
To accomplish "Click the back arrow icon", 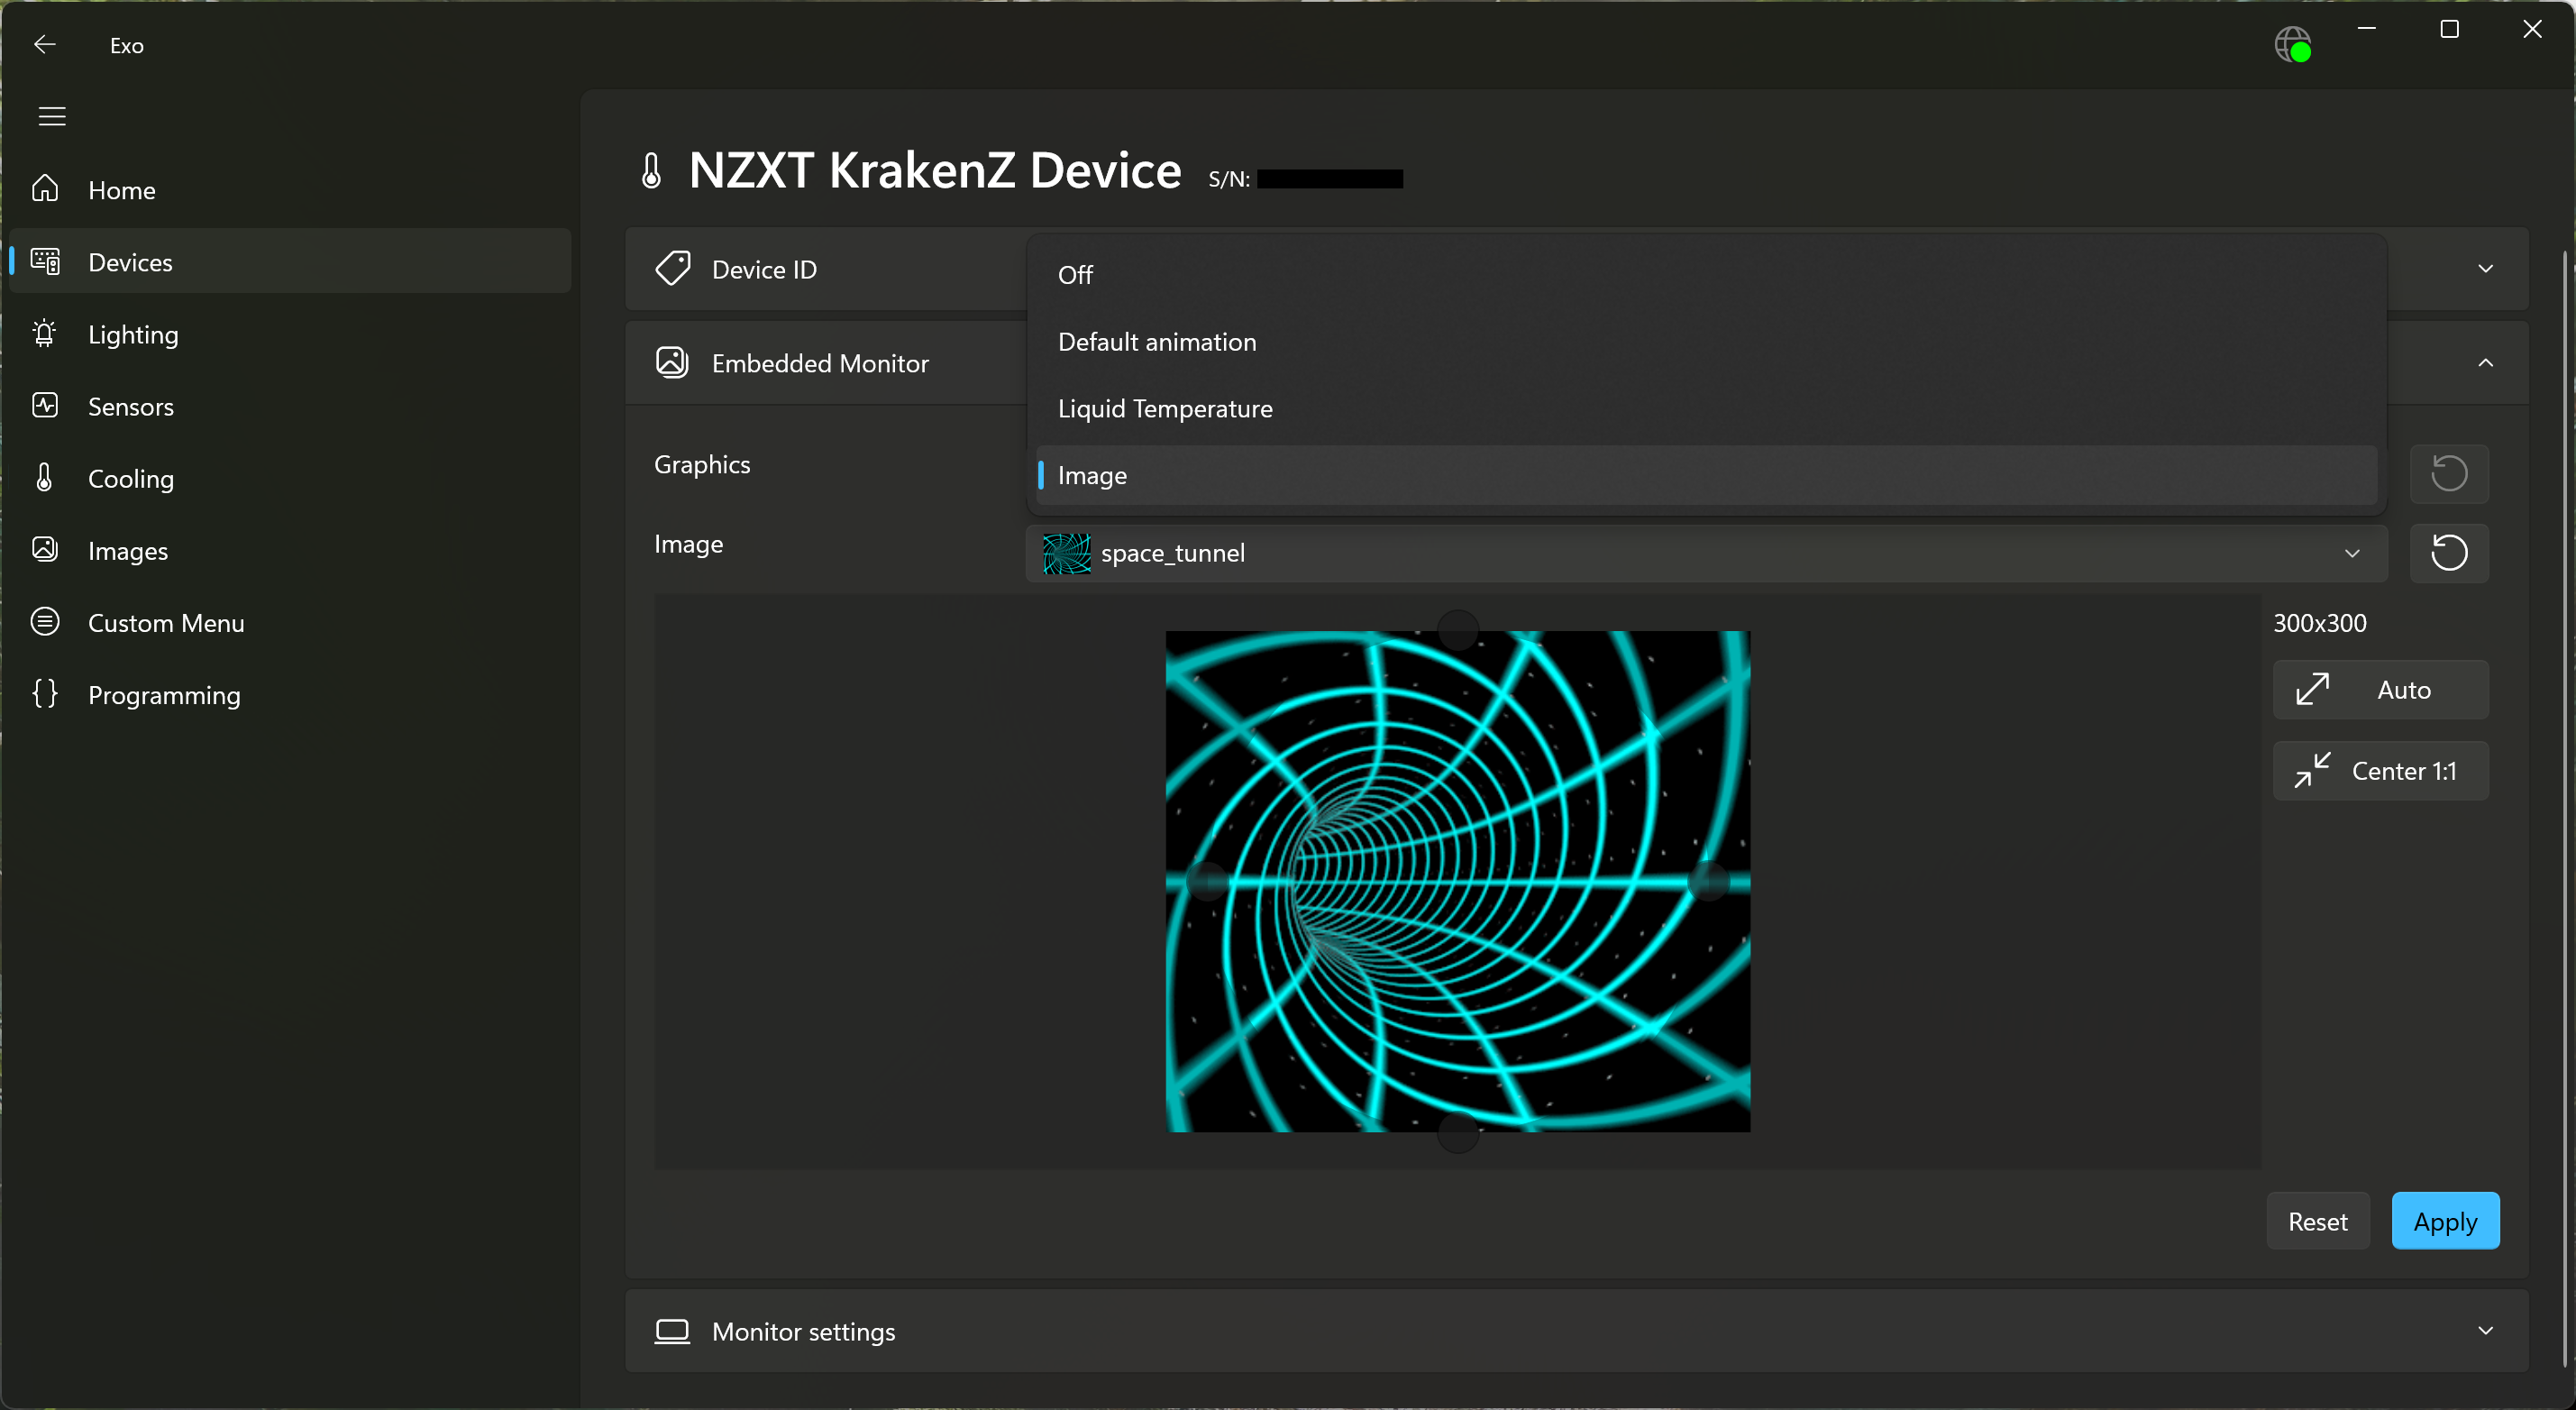I will [44, 45].
